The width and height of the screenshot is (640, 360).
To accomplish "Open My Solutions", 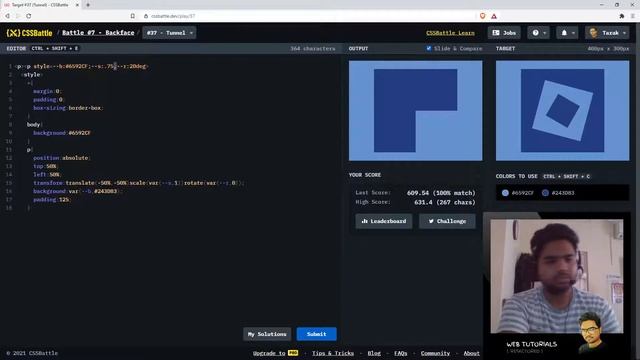I will coord(267,334).
